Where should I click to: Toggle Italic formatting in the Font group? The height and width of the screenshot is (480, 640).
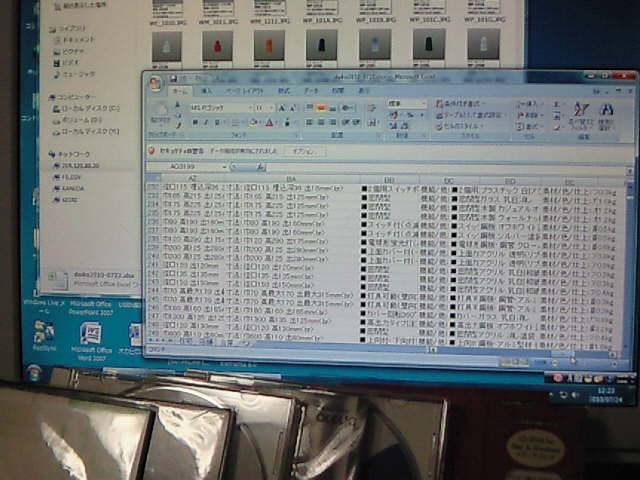[x=206, y=122]
